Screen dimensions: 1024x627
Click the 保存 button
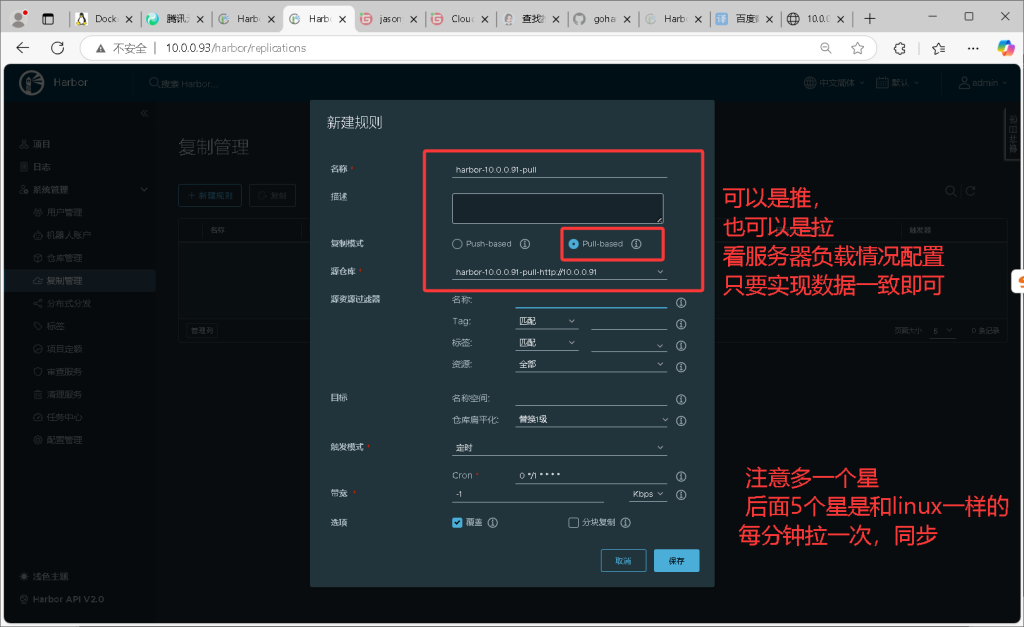(677, 561)
